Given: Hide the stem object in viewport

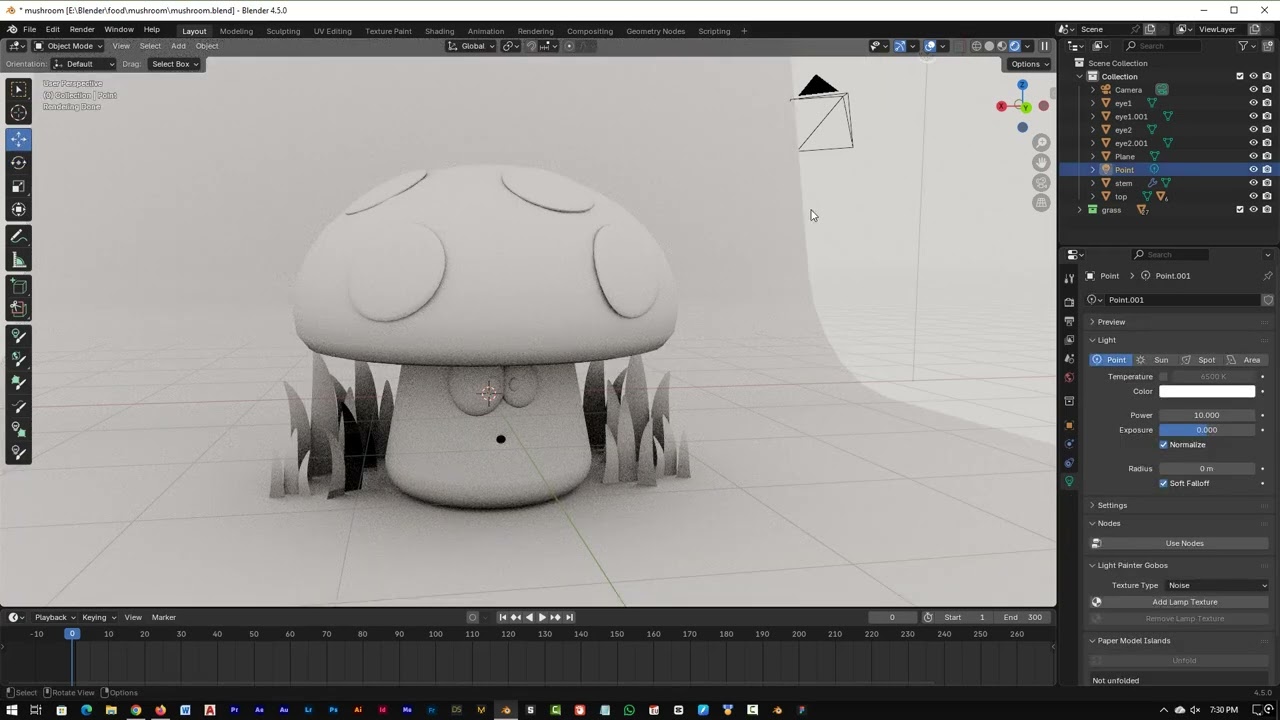Looking at the screenshot, I should tap(1253, 183).
